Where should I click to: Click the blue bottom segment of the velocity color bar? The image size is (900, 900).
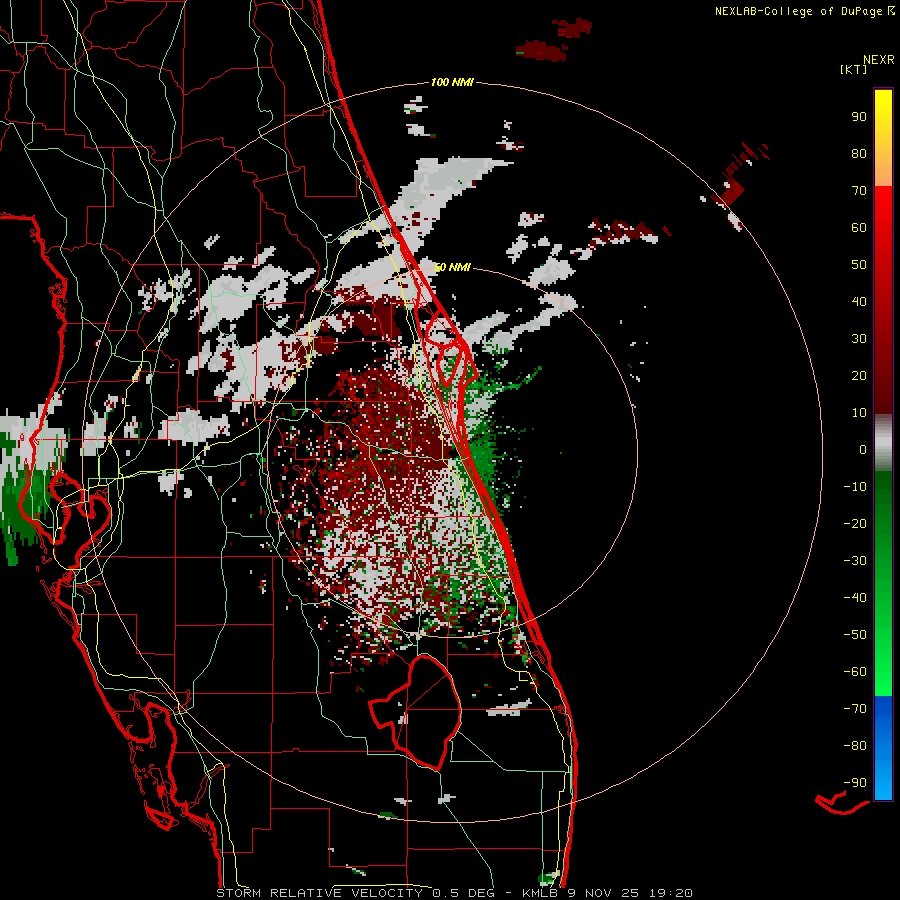pyautogui.click(x=883, y=748)
